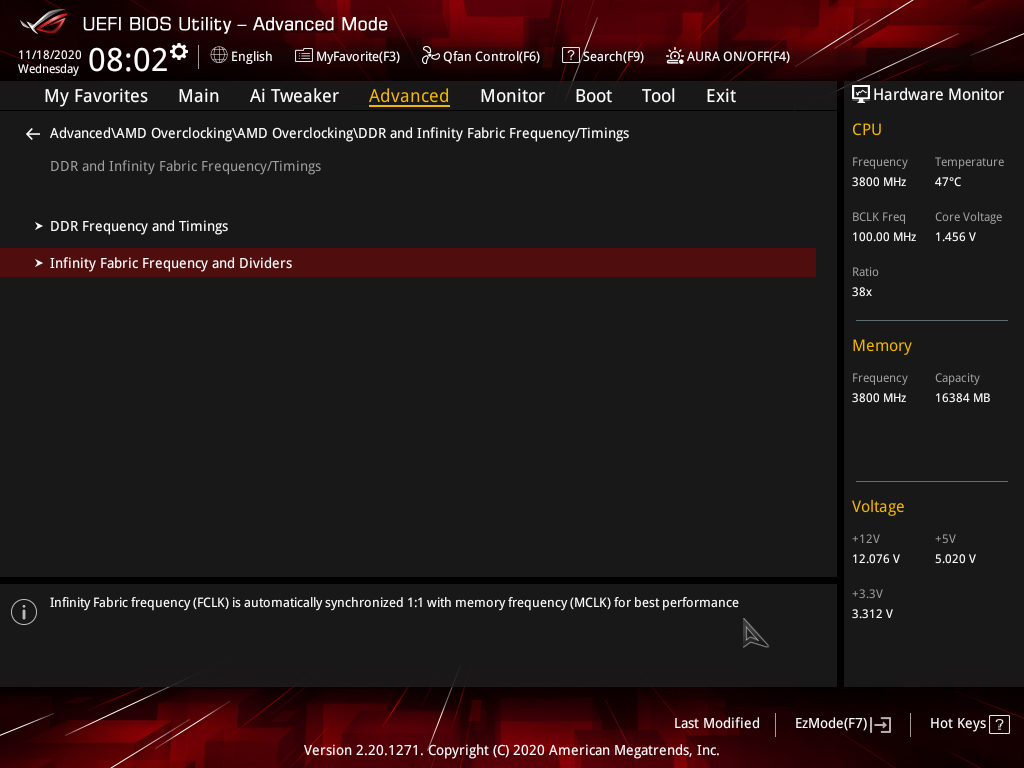Open clock settings gear icon
Viewport: 1024px width, 768px height.
179,52
